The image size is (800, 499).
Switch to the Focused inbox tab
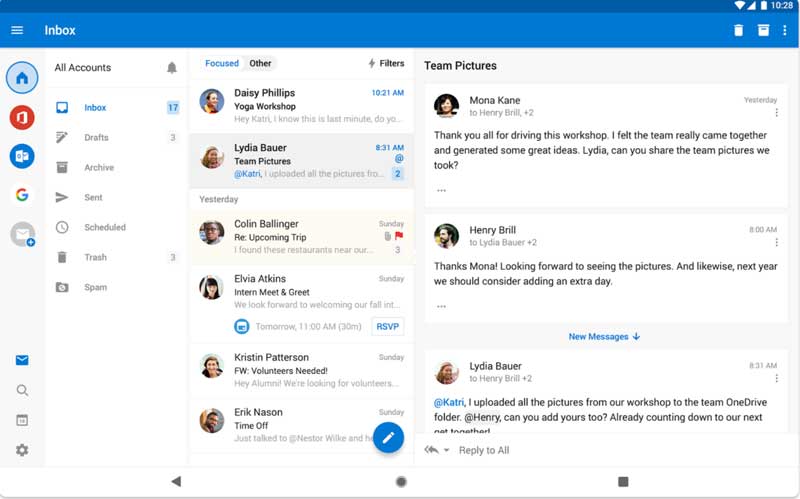pyautogui.click(x=221, y=63)
